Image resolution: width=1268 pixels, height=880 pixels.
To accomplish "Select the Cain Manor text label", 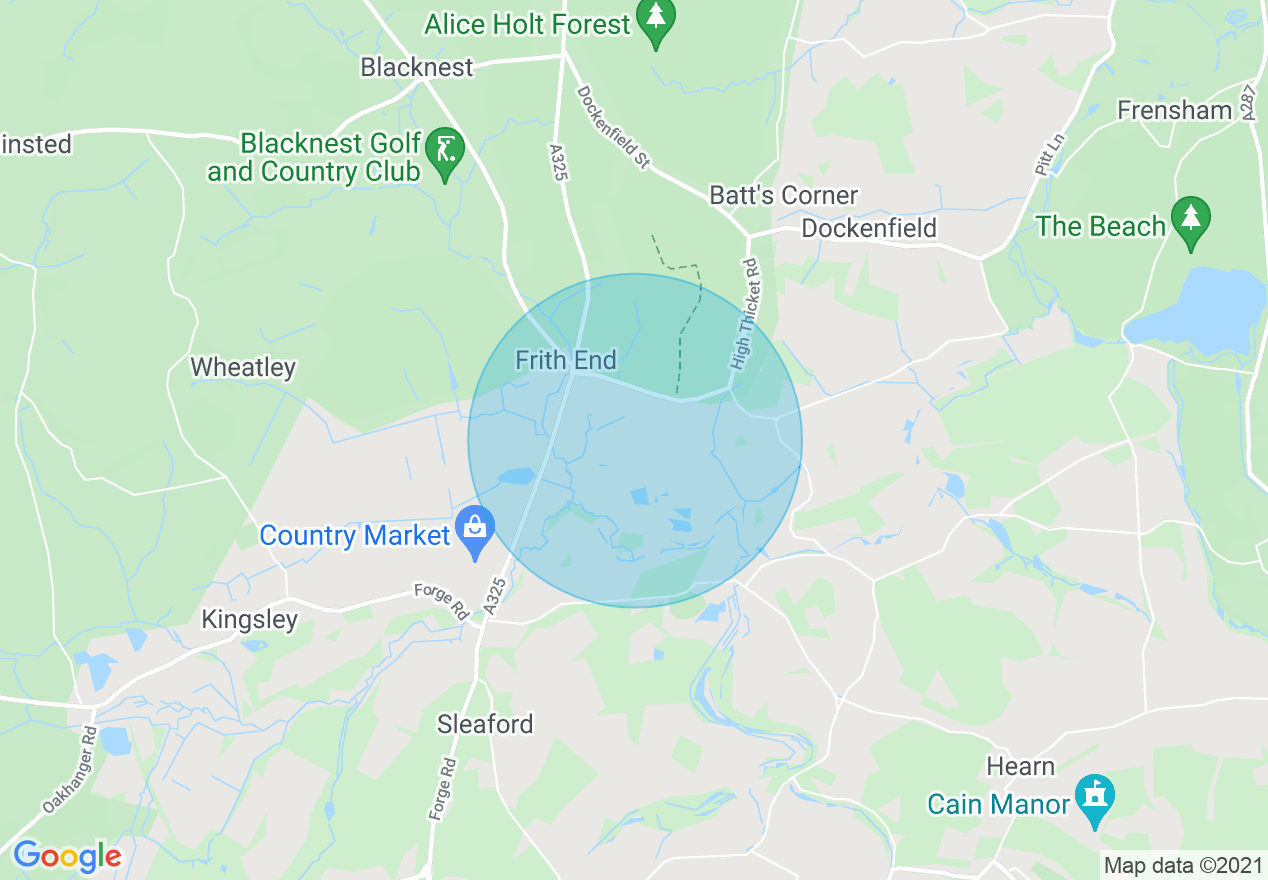I will point(999,804).
